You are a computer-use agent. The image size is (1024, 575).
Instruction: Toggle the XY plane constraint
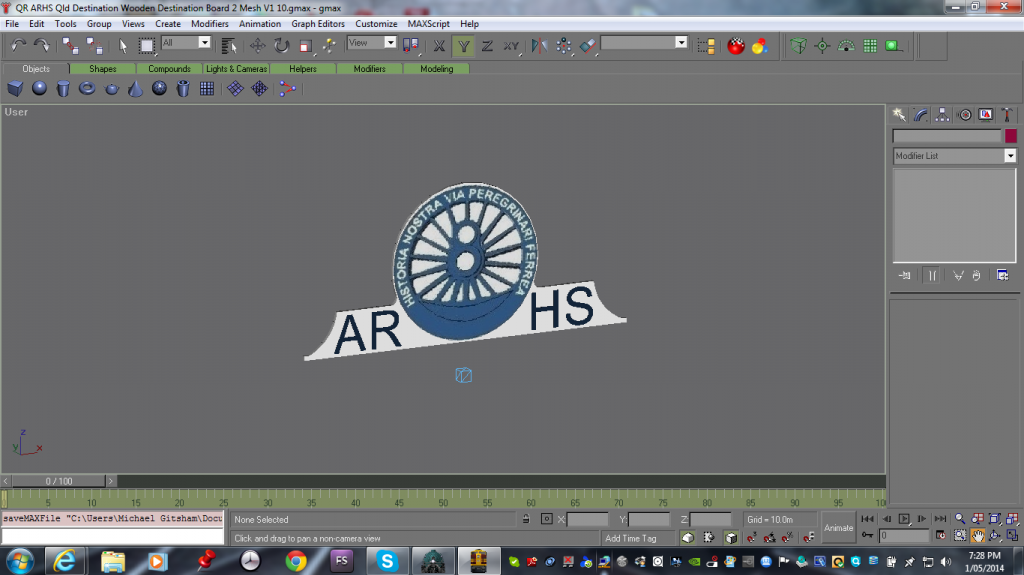tap(511, 46)
